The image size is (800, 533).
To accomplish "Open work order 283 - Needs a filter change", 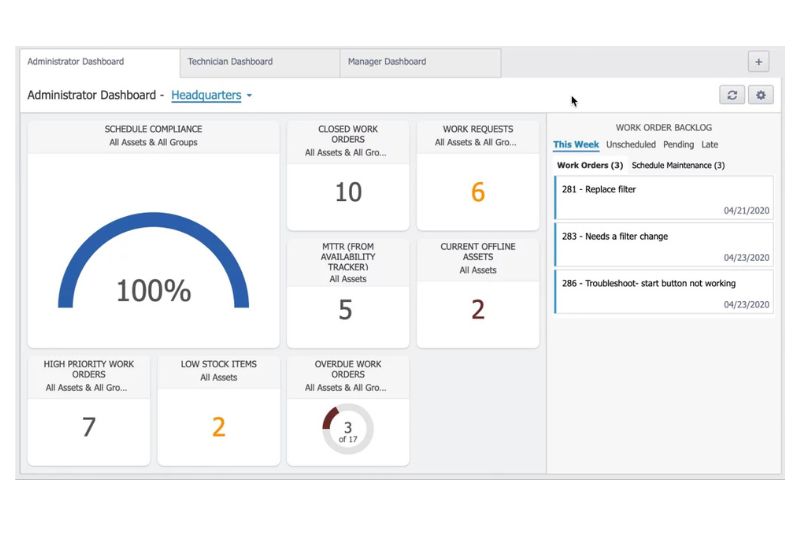I will coord(664,245).
